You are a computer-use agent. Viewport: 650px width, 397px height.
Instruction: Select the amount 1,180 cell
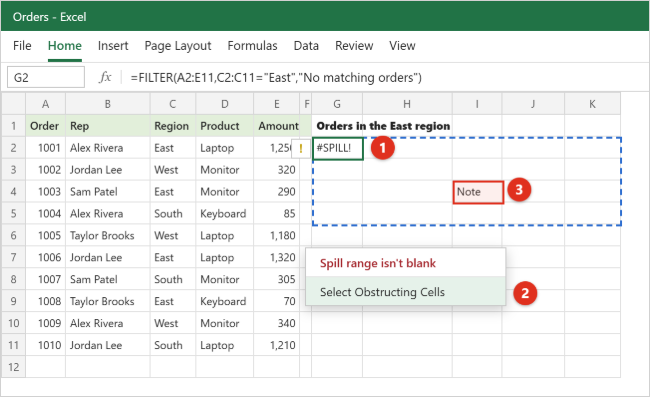276,236
